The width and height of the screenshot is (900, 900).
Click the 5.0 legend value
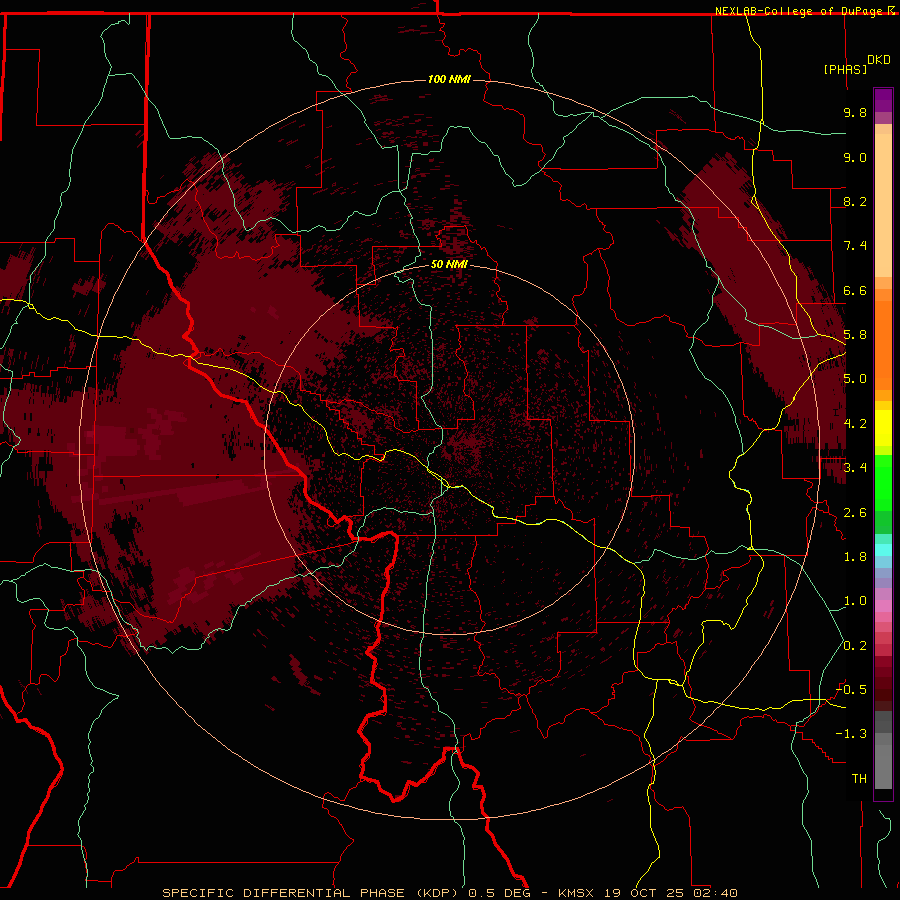(x=855, y=379)
